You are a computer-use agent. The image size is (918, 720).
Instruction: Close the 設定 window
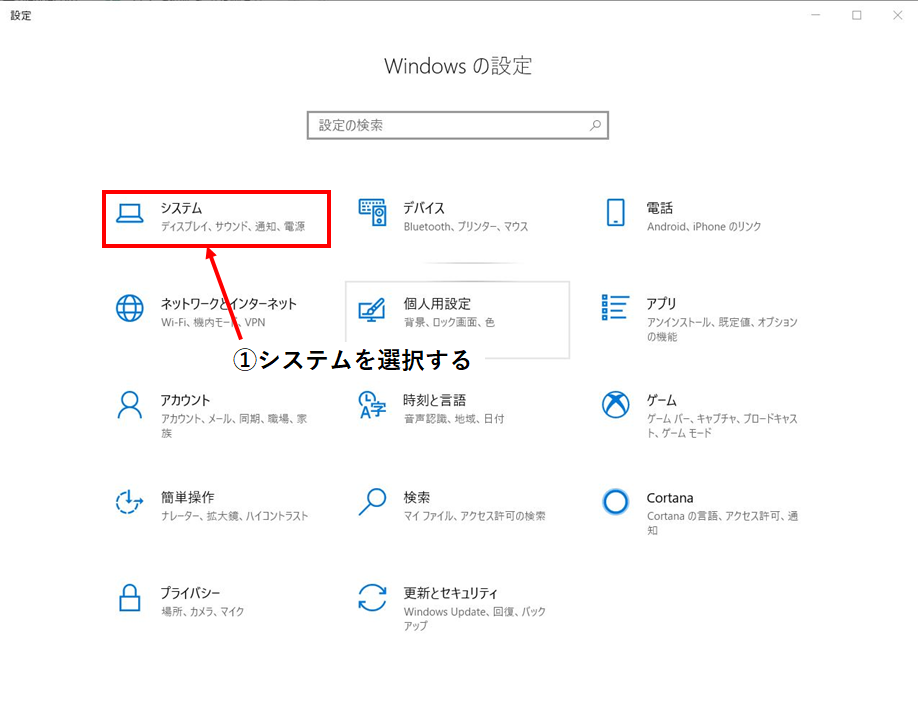898,15
